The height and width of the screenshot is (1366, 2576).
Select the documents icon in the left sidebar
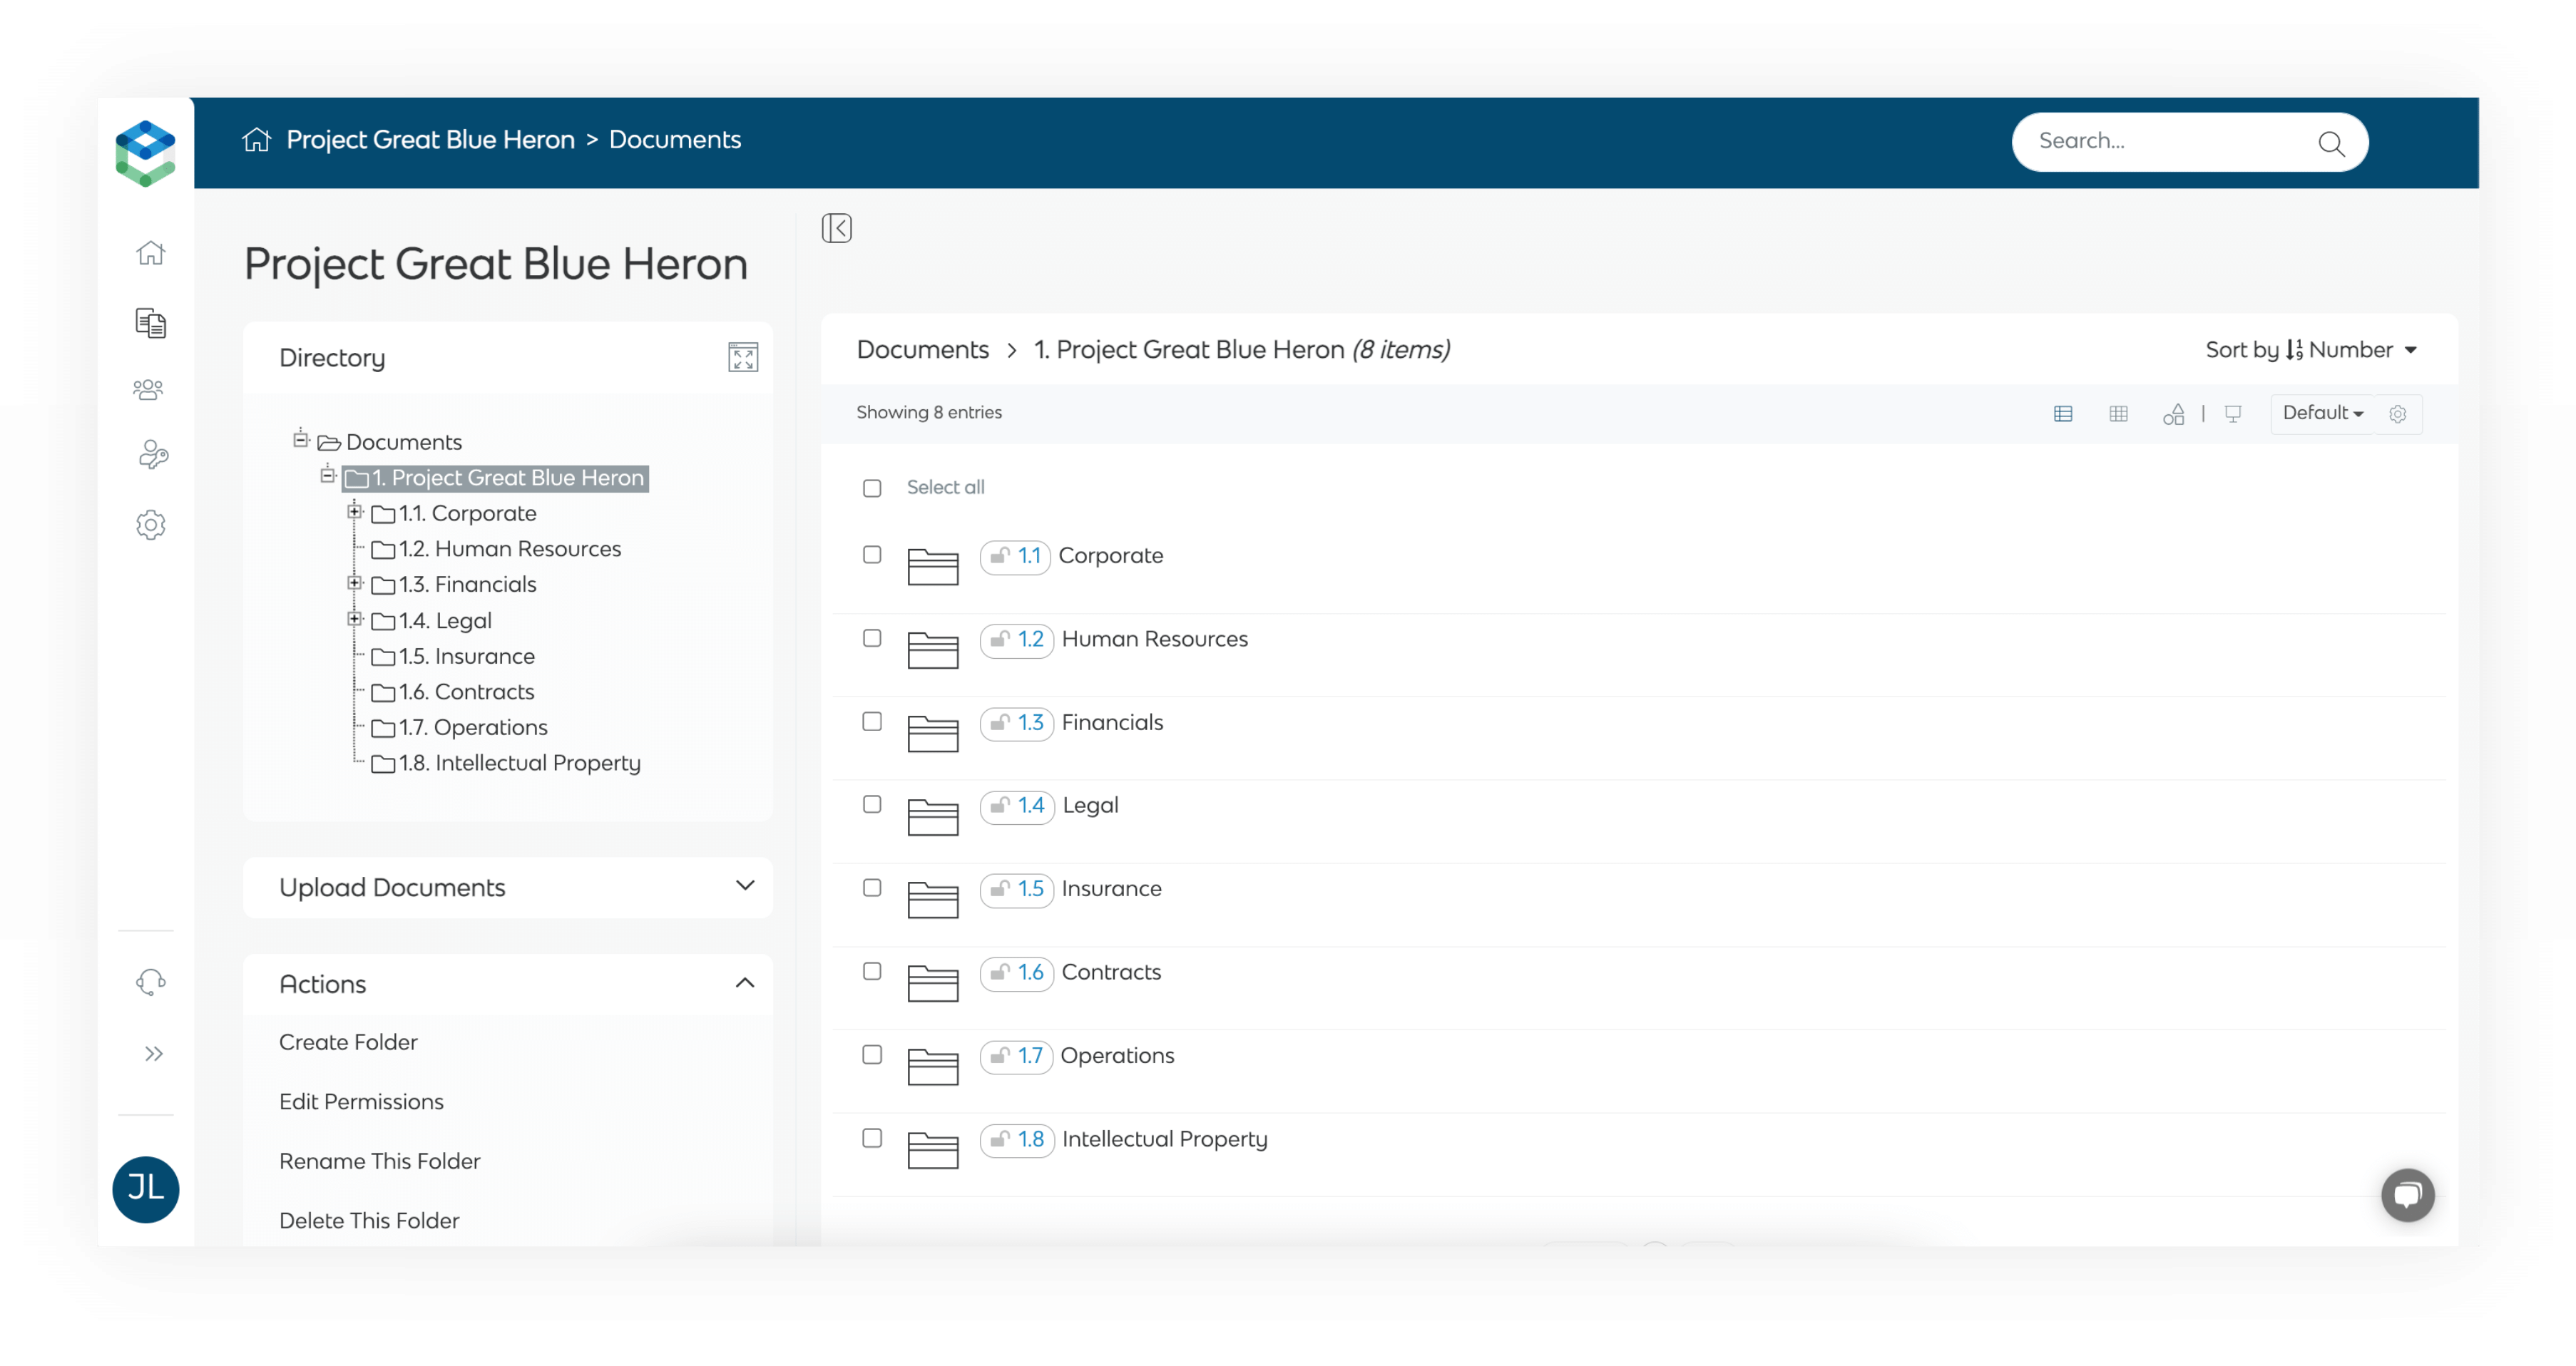[150, 322]
